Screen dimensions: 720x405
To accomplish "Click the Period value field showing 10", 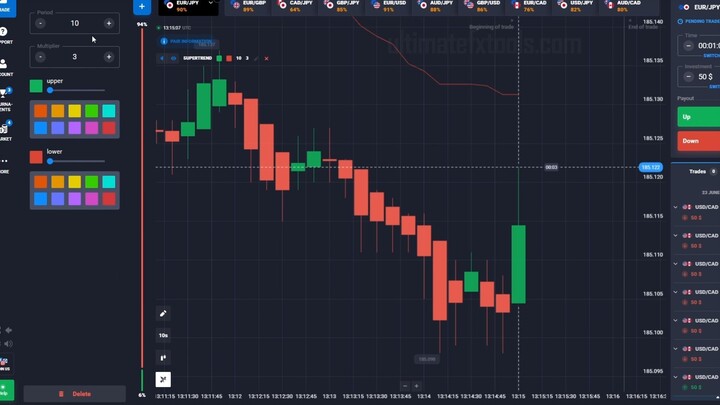I will [74, 23].
